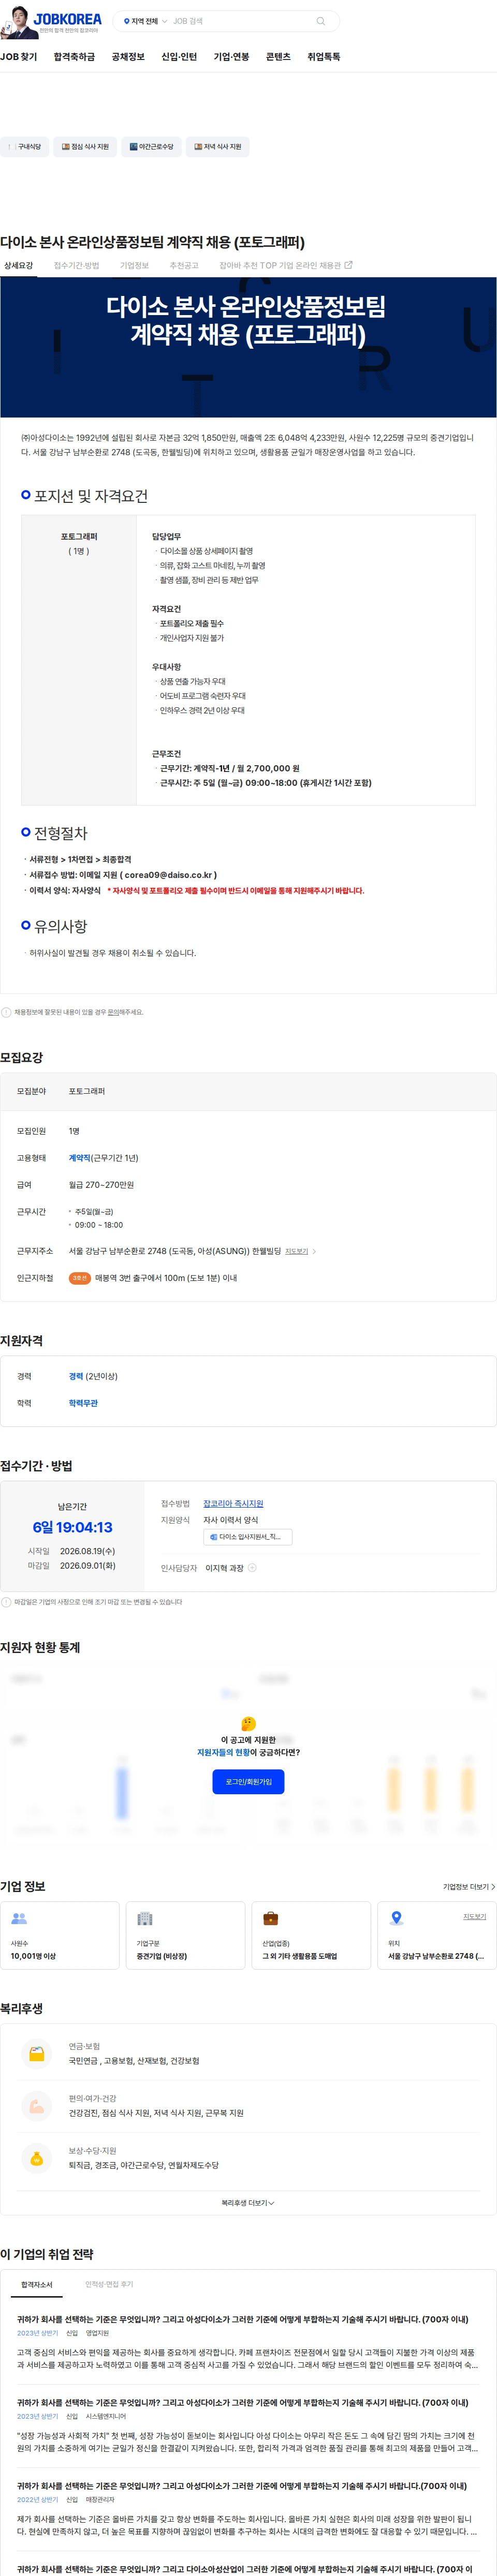Click the 6일 19:04:13 remaining time

coord(72,1527)
